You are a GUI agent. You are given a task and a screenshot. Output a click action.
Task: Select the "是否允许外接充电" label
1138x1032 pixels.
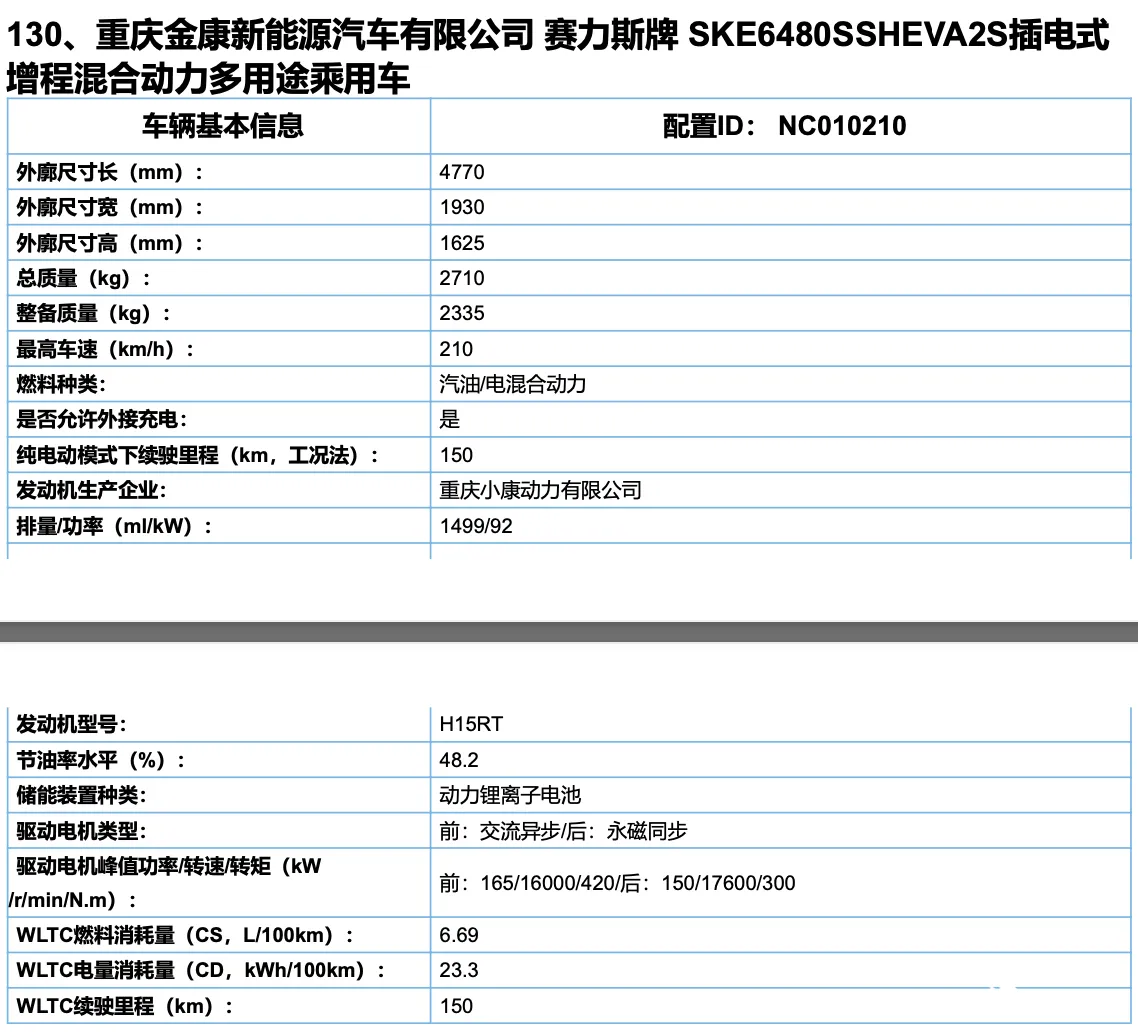pyautogui.click(x=102, y=419)
